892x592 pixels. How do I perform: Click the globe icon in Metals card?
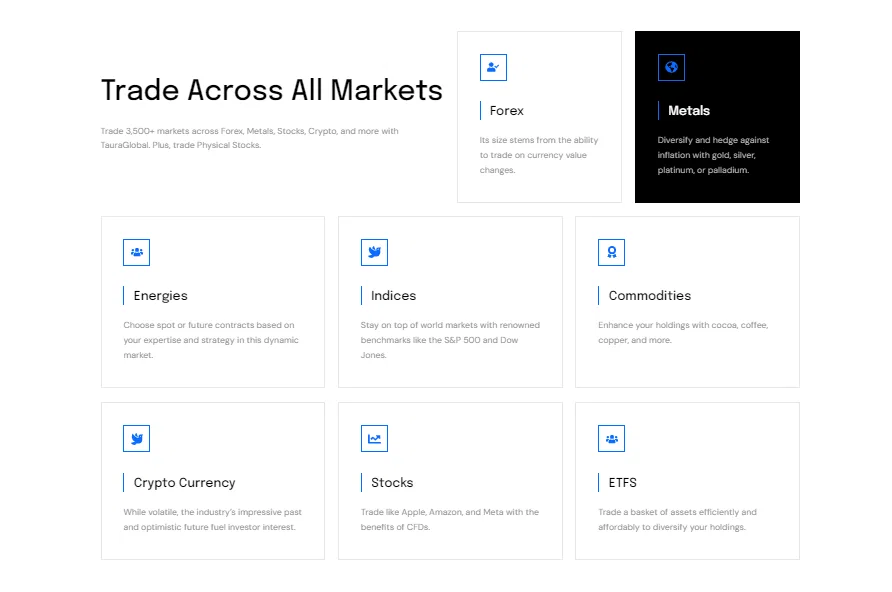click(x=671, y=67)
